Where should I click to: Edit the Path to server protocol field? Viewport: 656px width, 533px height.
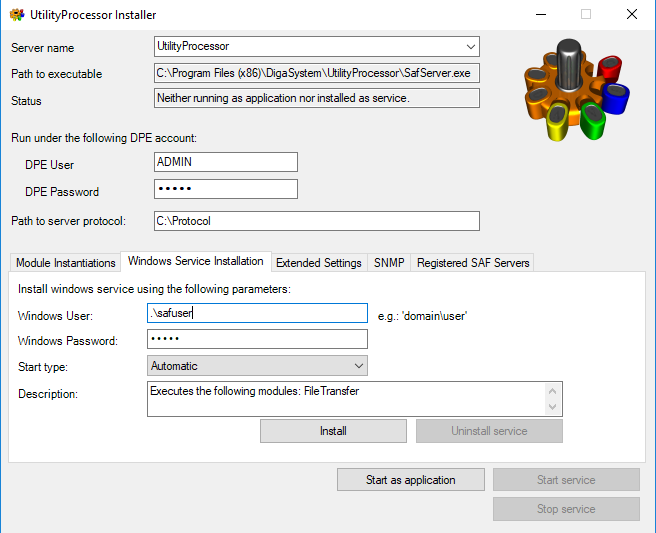316,221
